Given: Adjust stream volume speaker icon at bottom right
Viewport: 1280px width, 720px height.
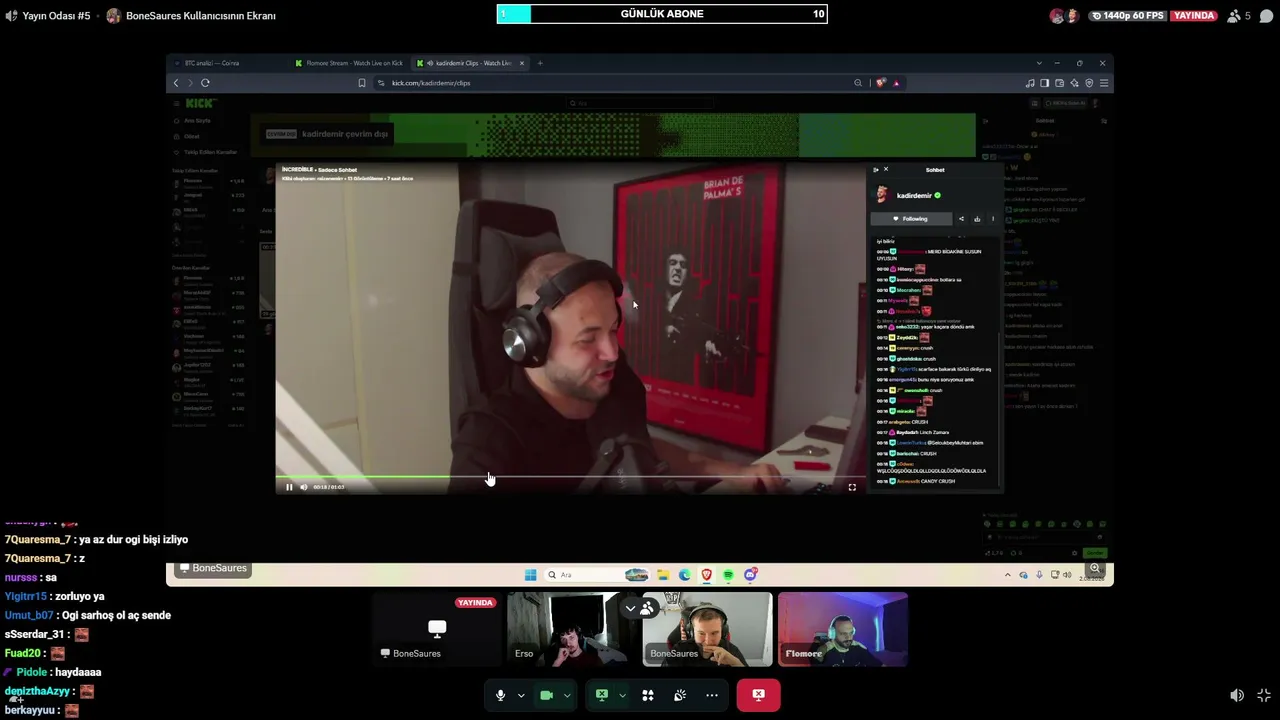Looking at the screenshot, I should [1237, 695].
